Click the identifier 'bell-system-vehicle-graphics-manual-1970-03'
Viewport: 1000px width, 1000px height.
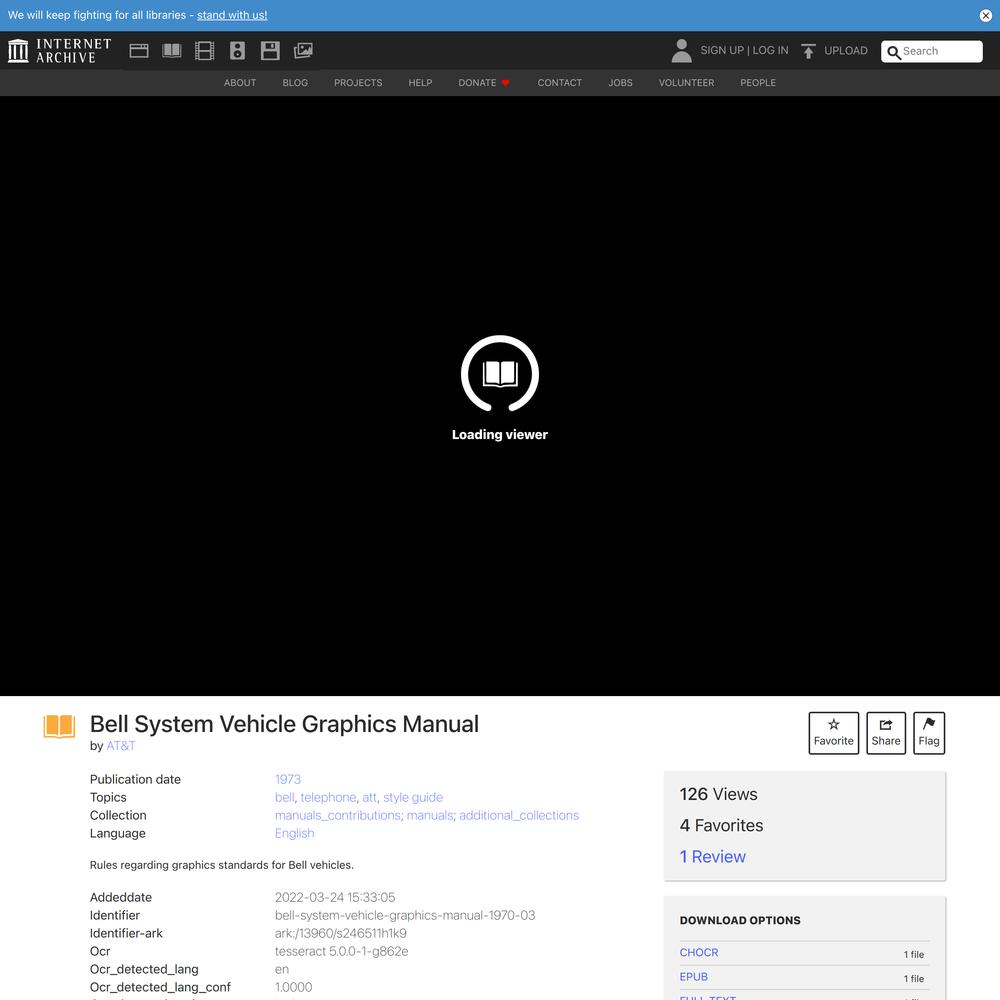405,915
